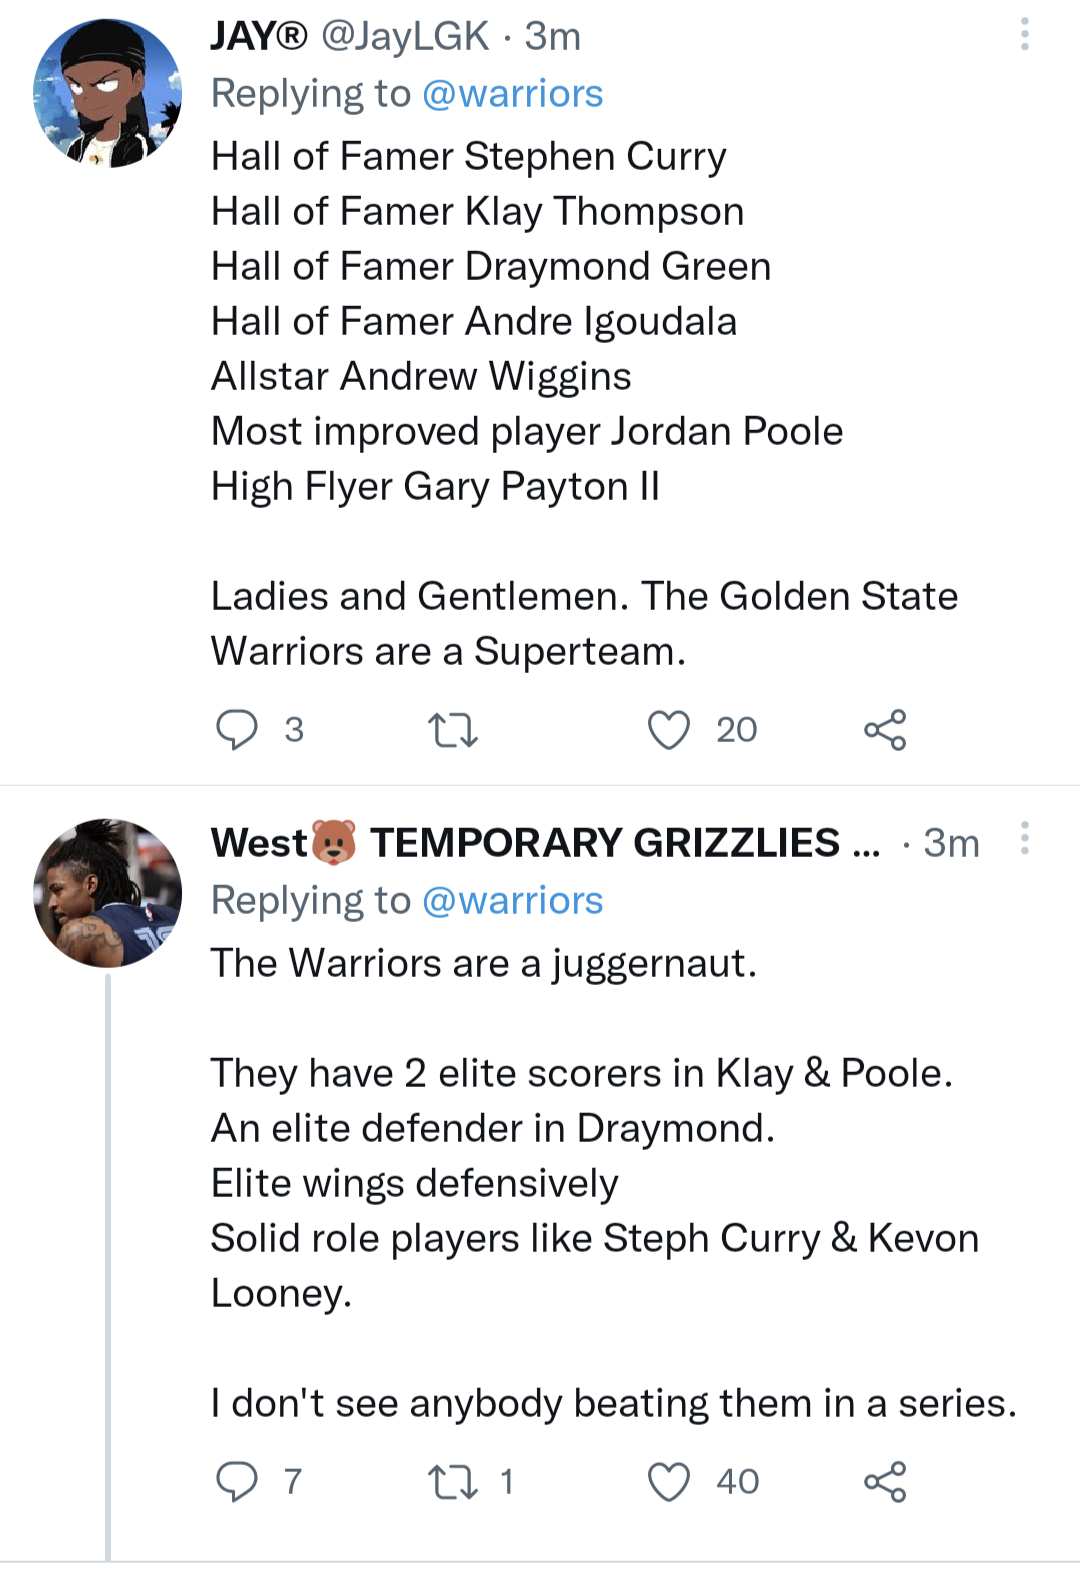Open @warriors profile from JAY's reply
The height and width of the screenshot is (1569, 1080).
point(508,92)
